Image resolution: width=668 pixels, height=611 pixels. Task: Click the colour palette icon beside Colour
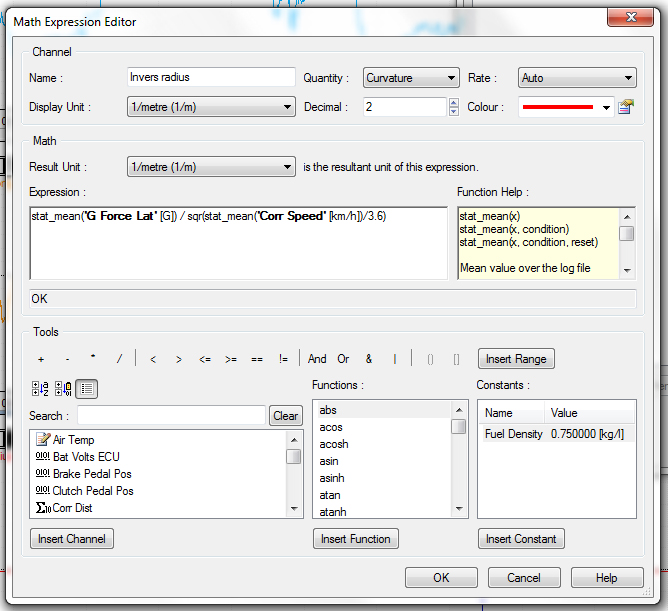tap(627, 107)
